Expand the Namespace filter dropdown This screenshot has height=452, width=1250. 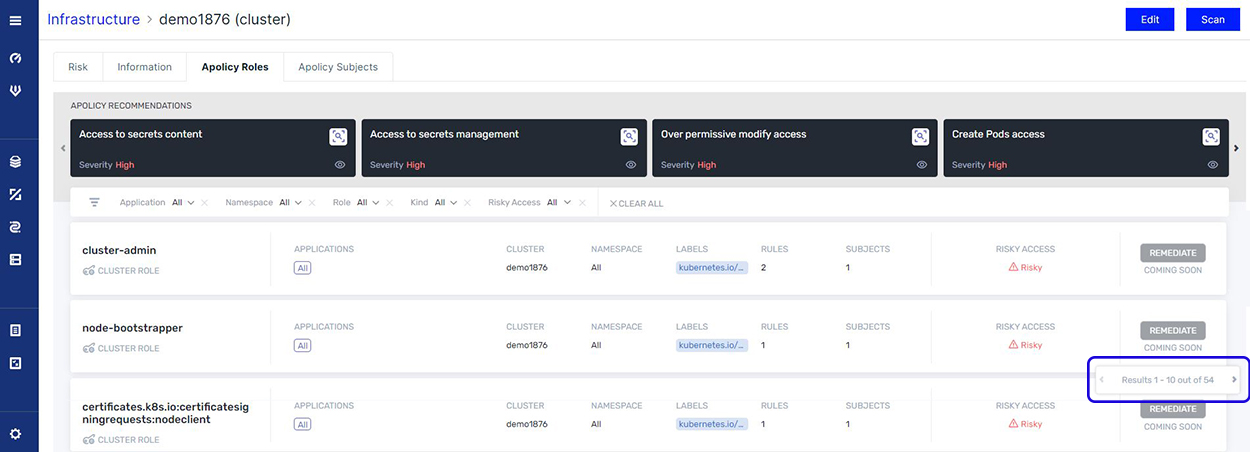click(290, 203)
